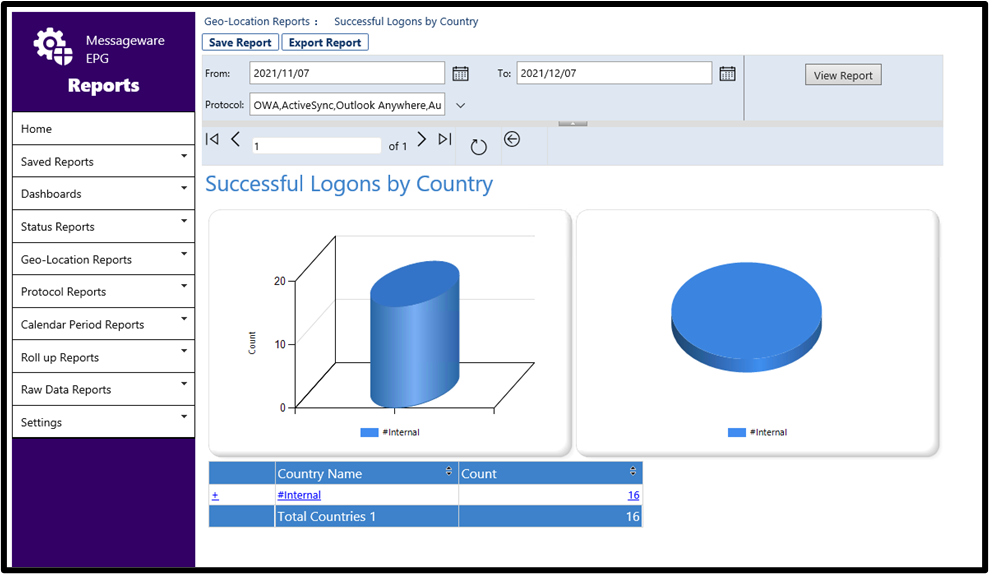Open the Protocol dropdown list

(x=460, y=105)
